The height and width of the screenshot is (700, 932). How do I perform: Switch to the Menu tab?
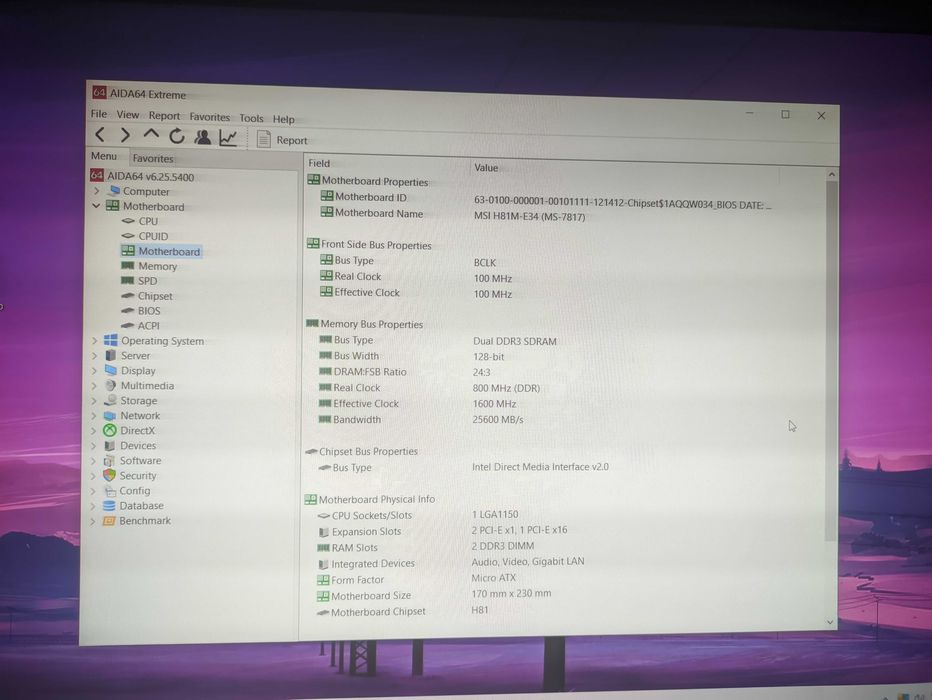(104, 156)
